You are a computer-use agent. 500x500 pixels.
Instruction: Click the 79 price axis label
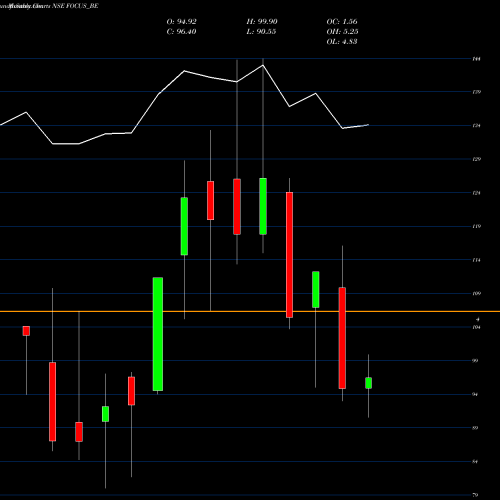[x=475, y=495]
